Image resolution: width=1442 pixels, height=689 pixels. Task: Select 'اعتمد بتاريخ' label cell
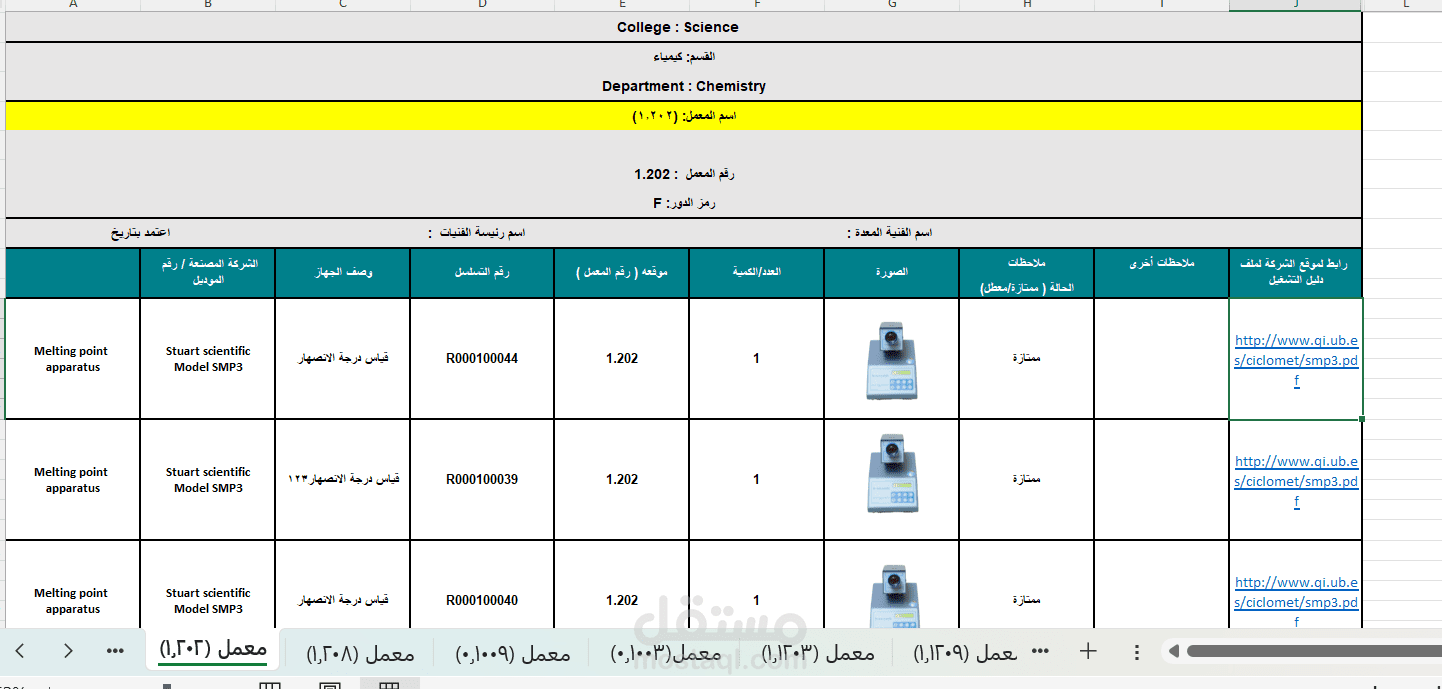[140, 232]
